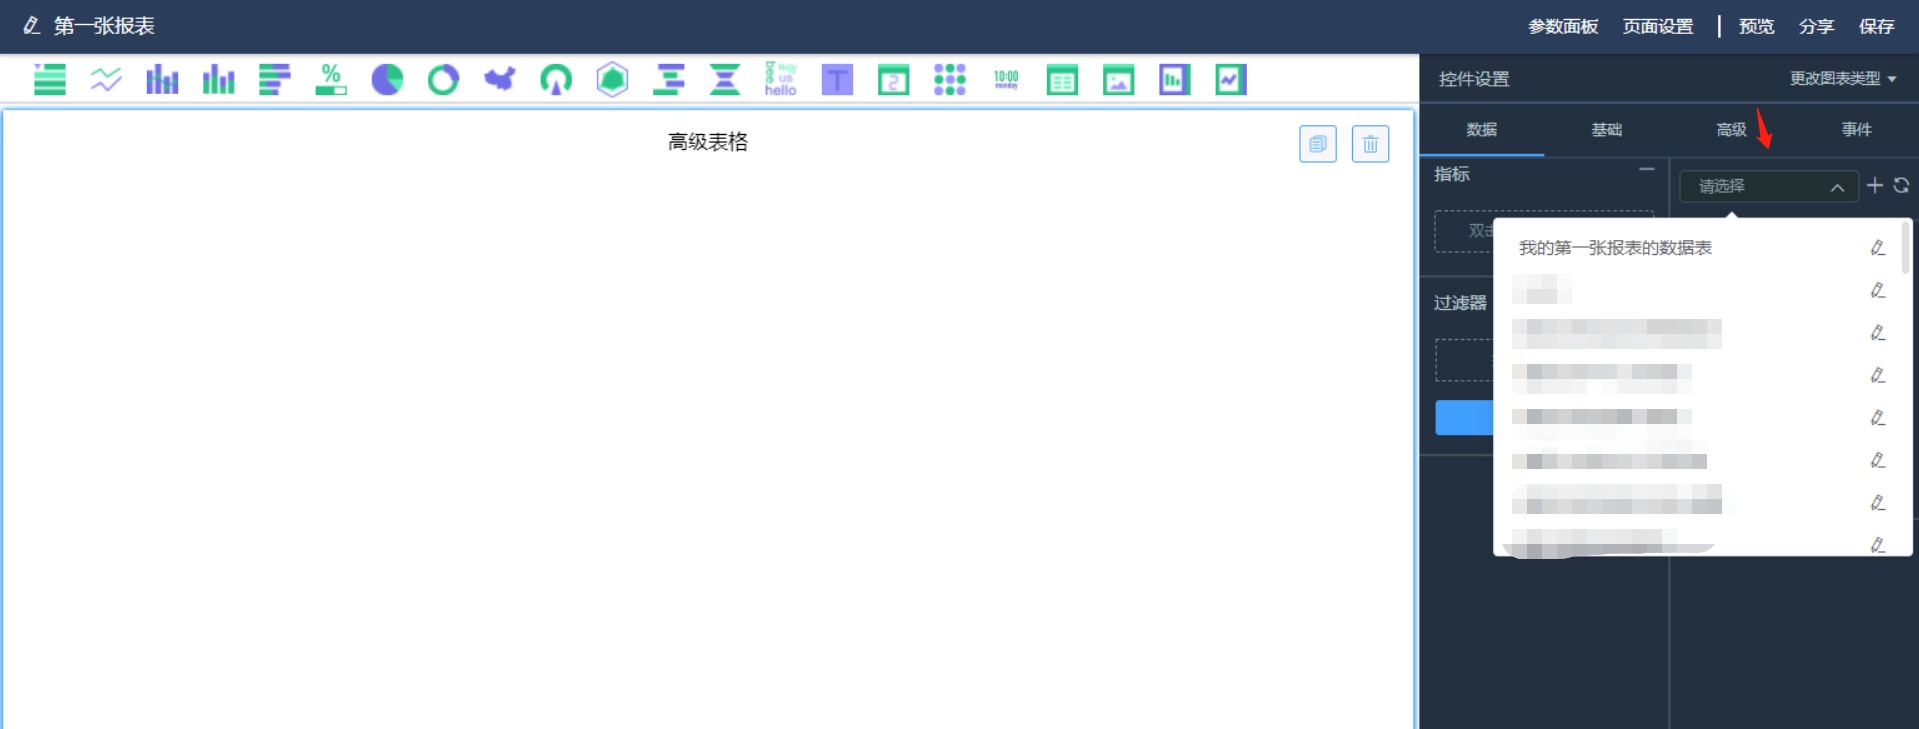
Task: Add the 10:00 clock time widget
Action: pos(1006,79)
